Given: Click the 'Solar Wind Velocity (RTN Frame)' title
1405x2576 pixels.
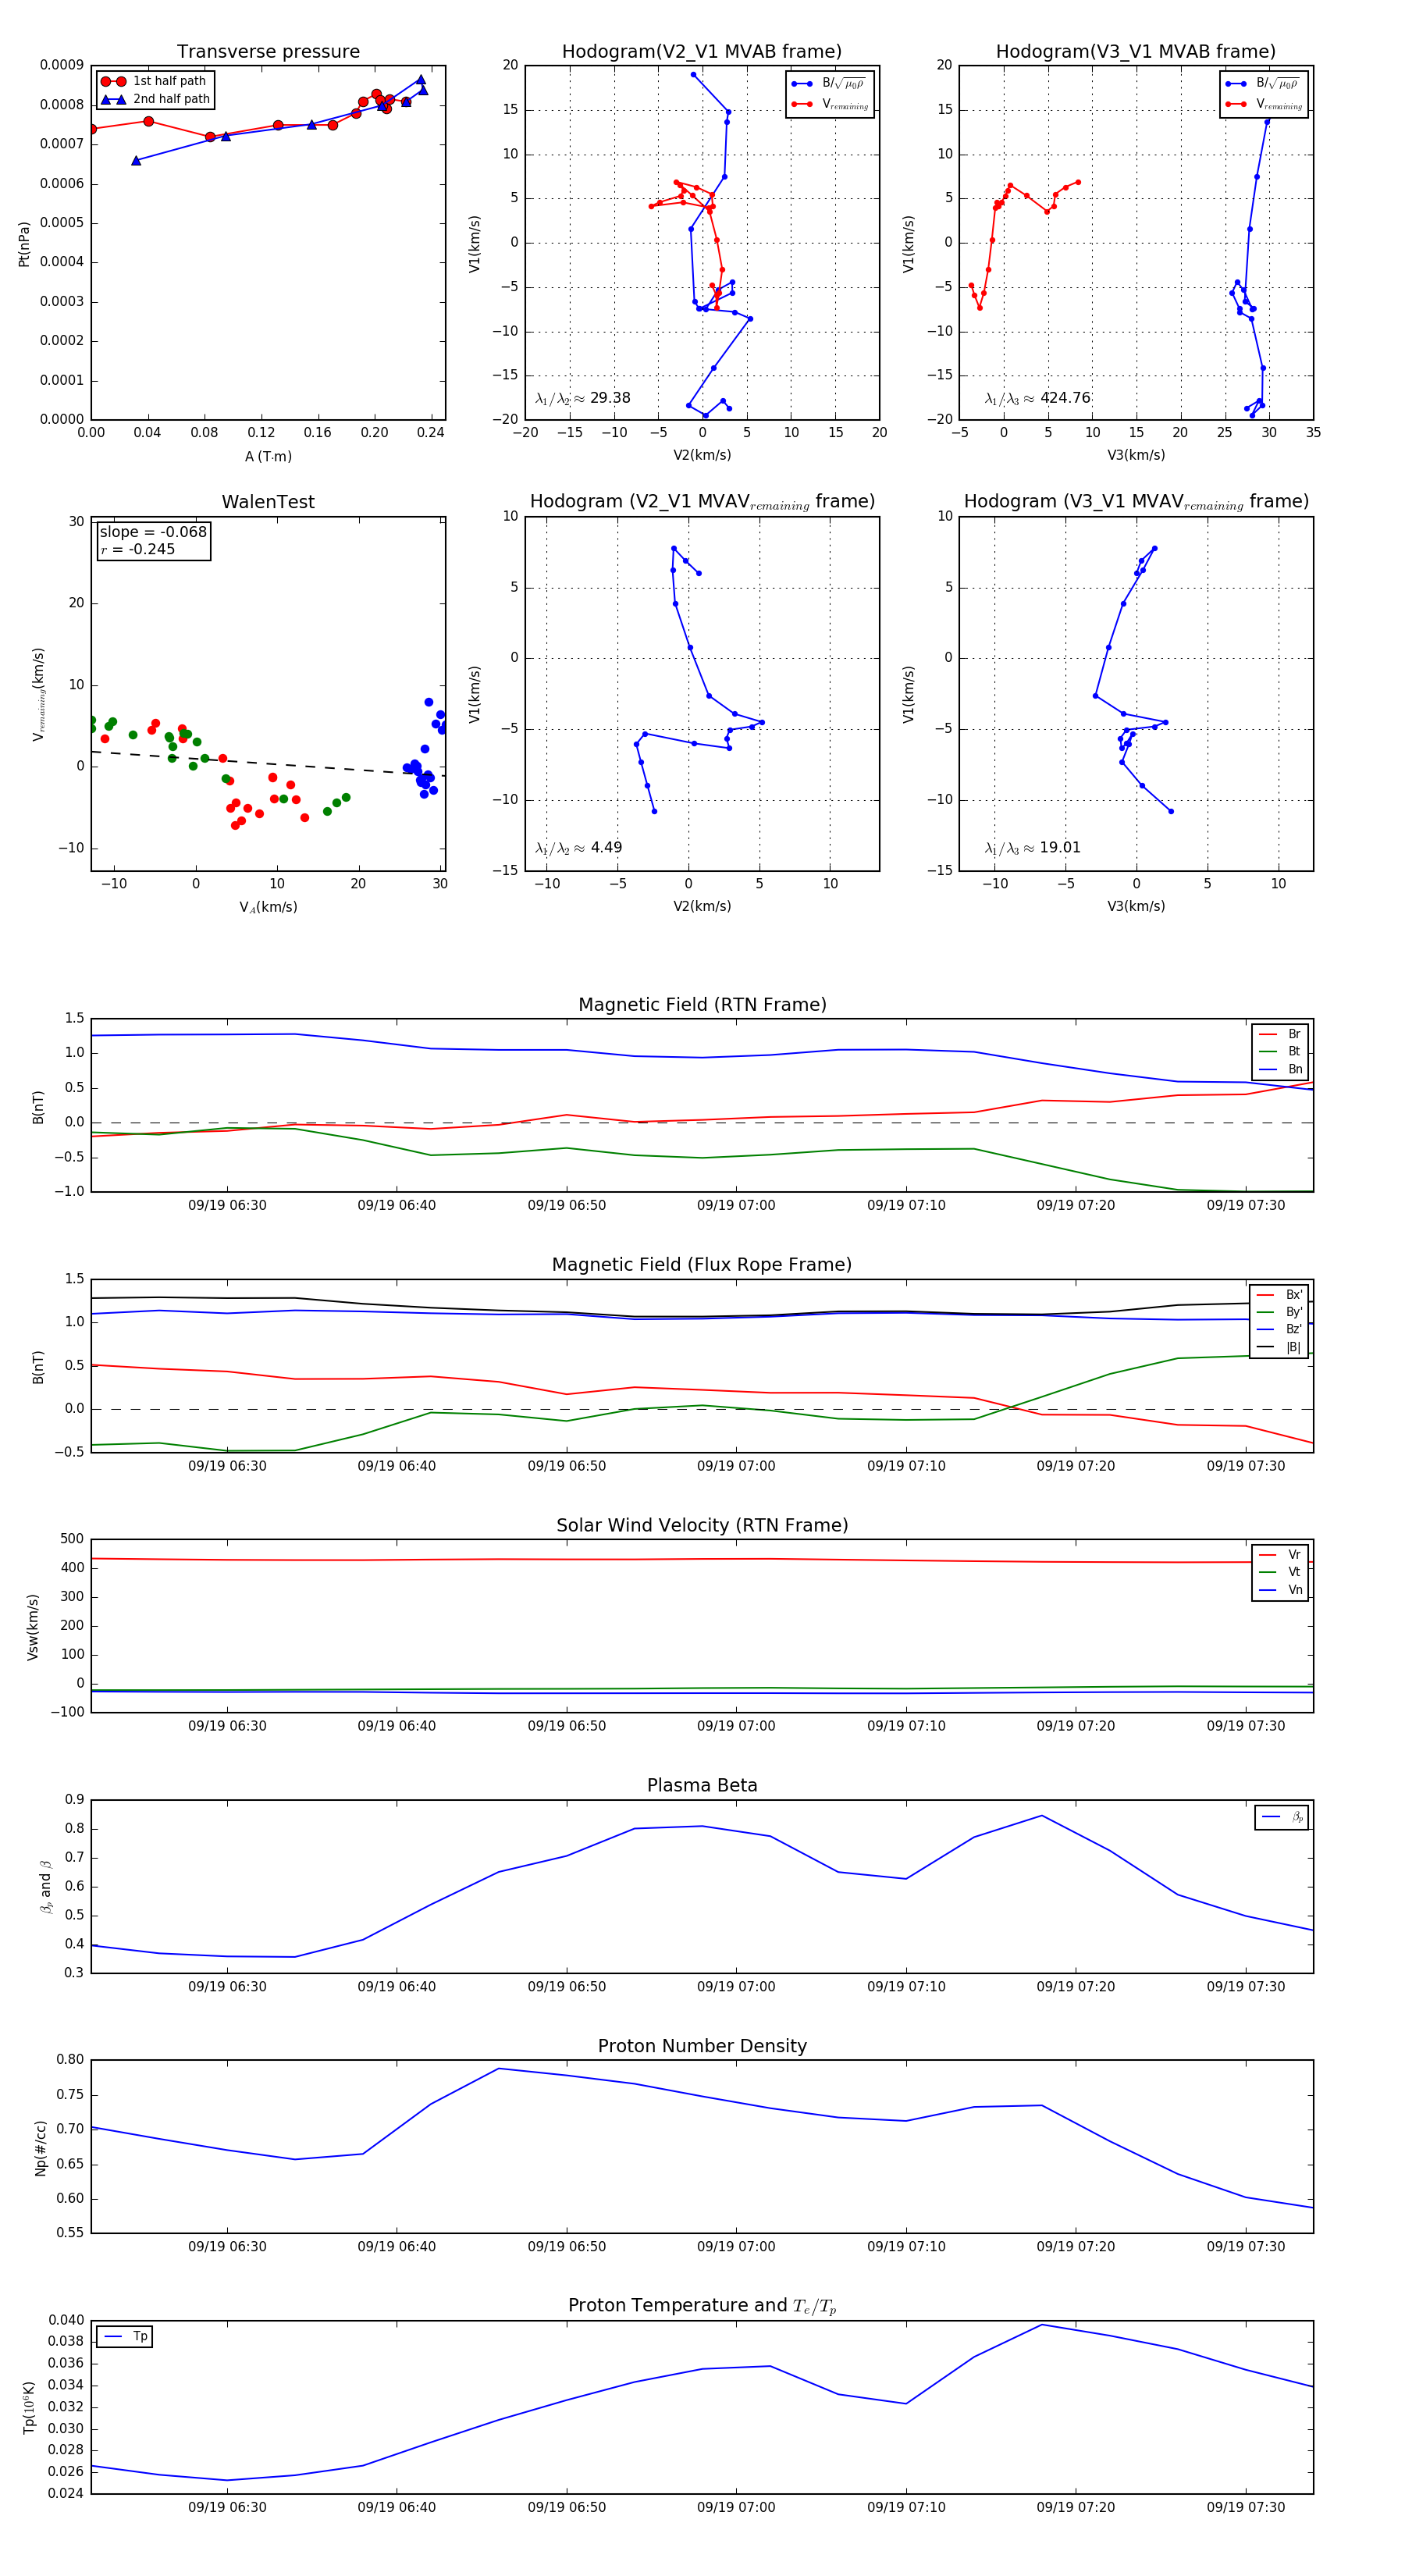Looking at the screenshot, I should (702, 1525).
